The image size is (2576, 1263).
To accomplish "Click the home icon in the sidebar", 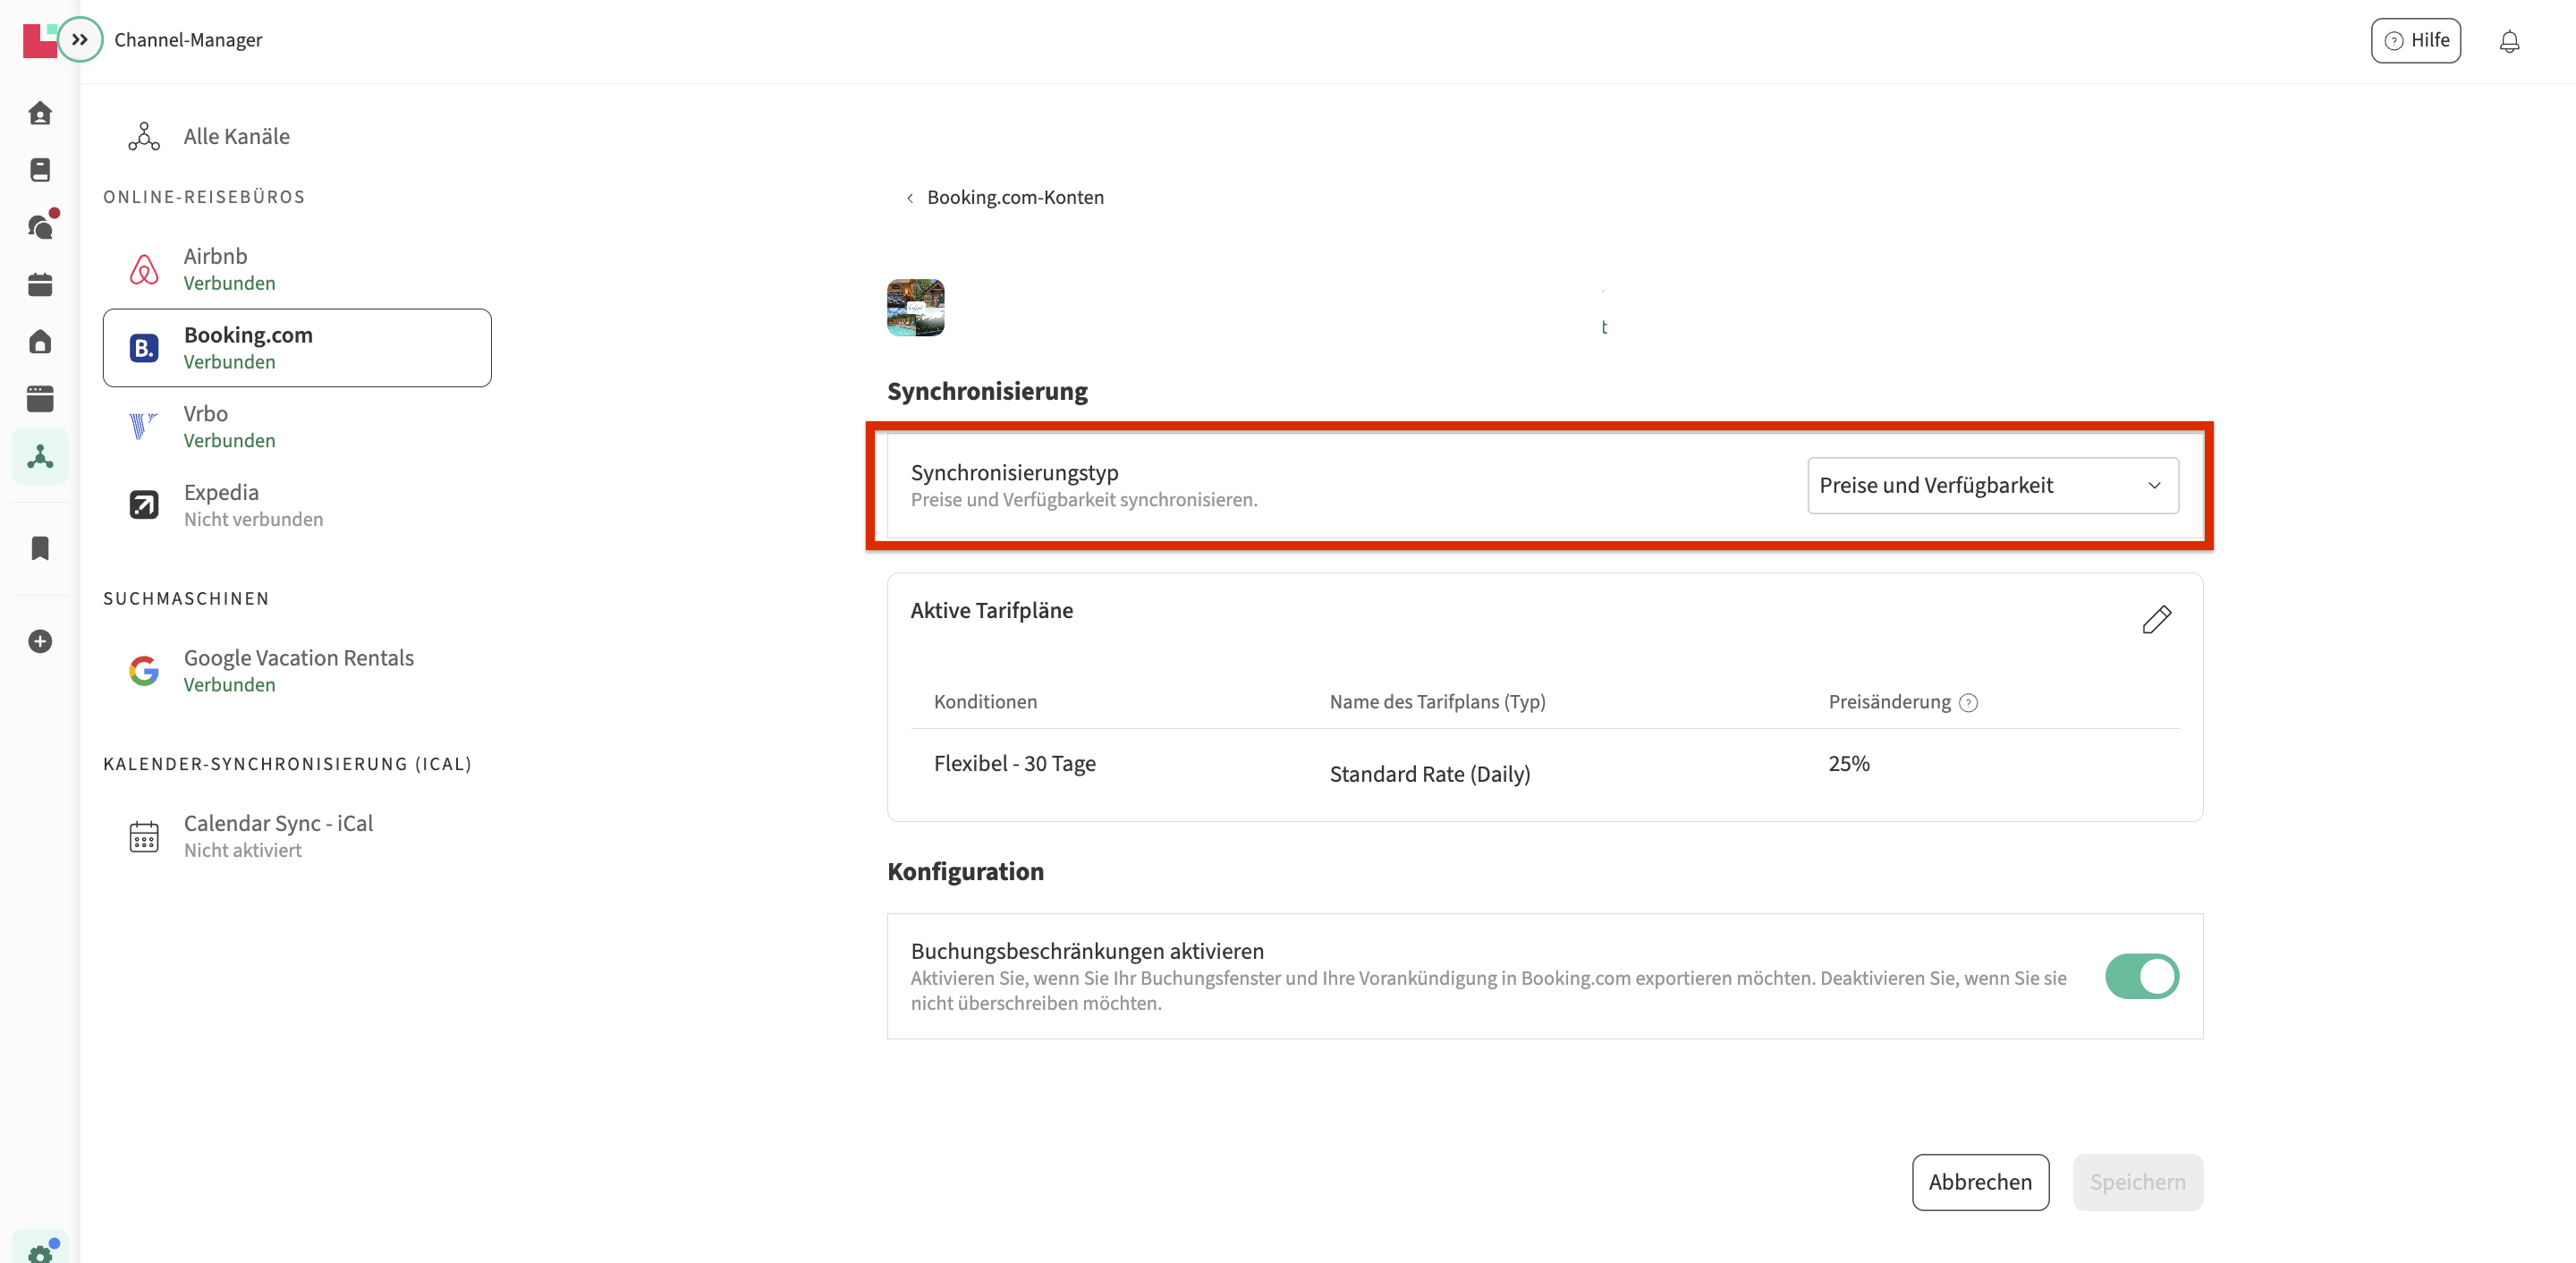I will click(x=40, y=113).
